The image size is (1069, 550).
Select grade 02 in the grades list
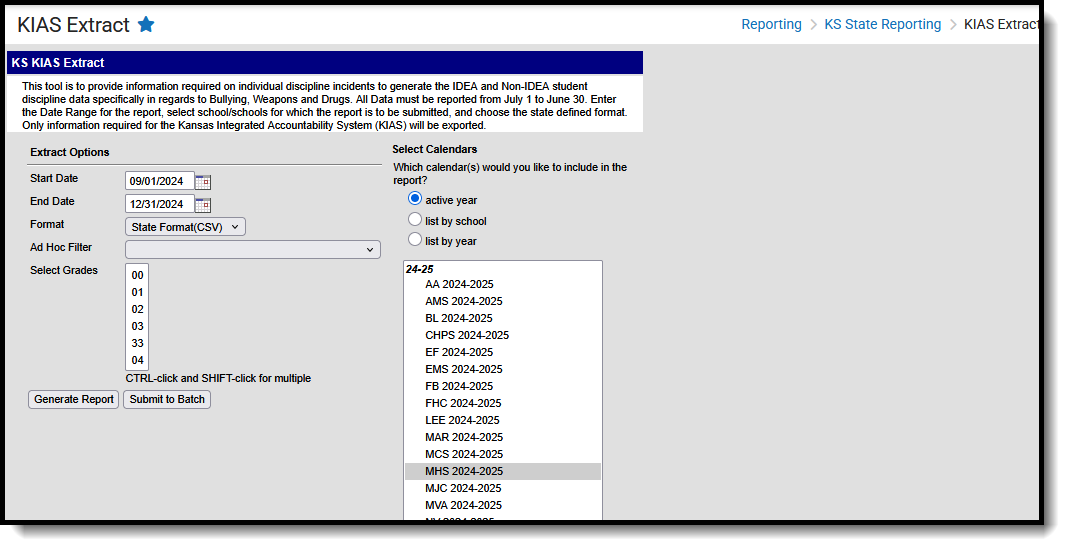click(x=137, y=309)
